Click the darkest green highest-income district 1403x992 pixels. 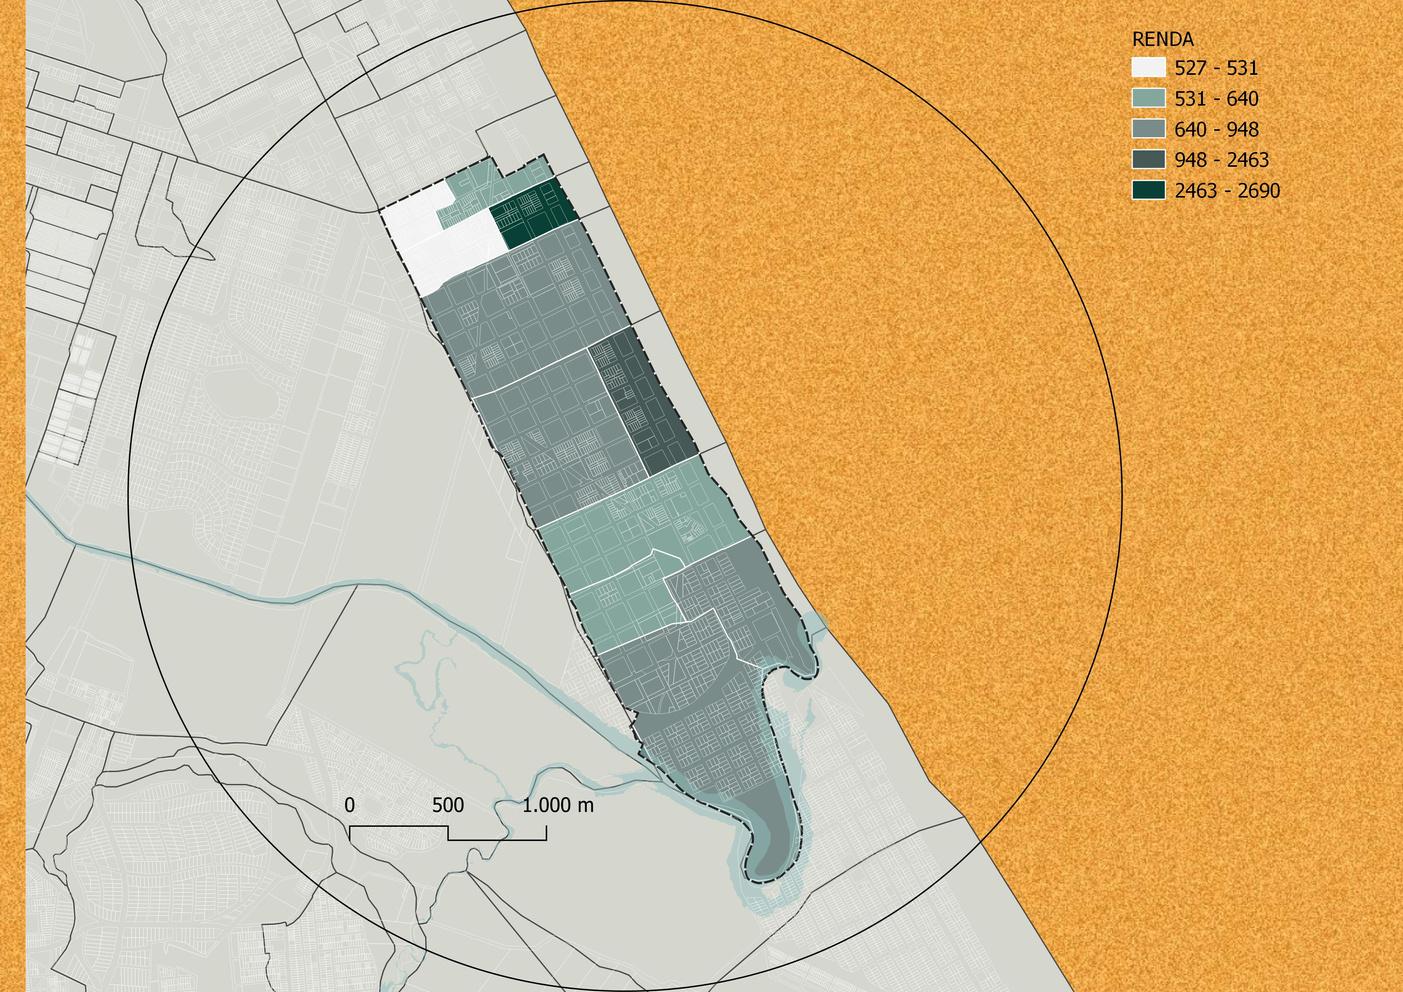tap(534, 214)
